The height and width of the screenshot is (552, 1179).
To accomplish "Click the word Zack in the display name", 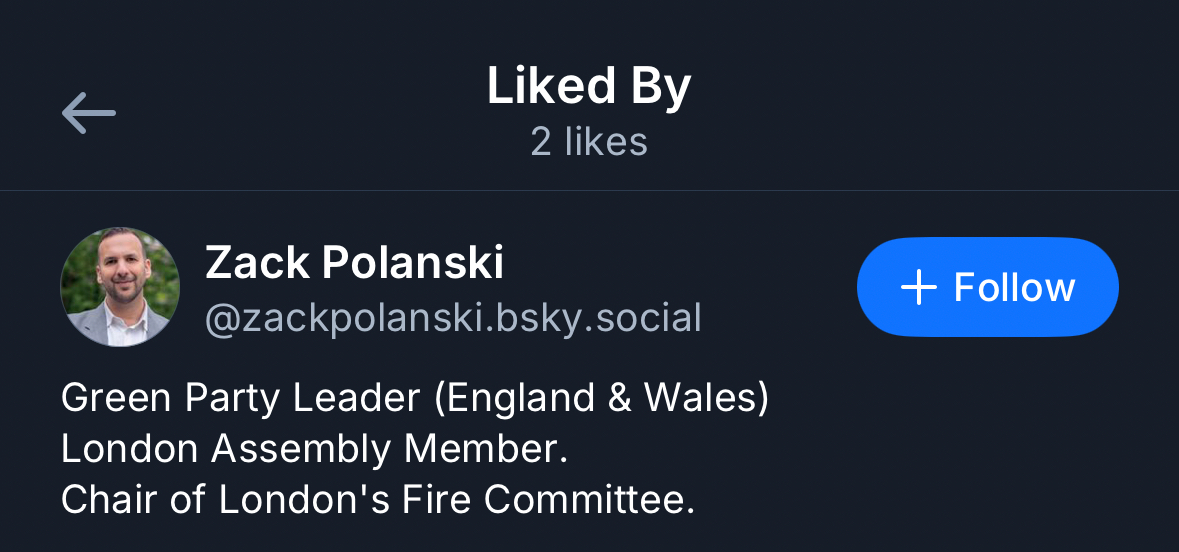I will [x=256, y=263].
